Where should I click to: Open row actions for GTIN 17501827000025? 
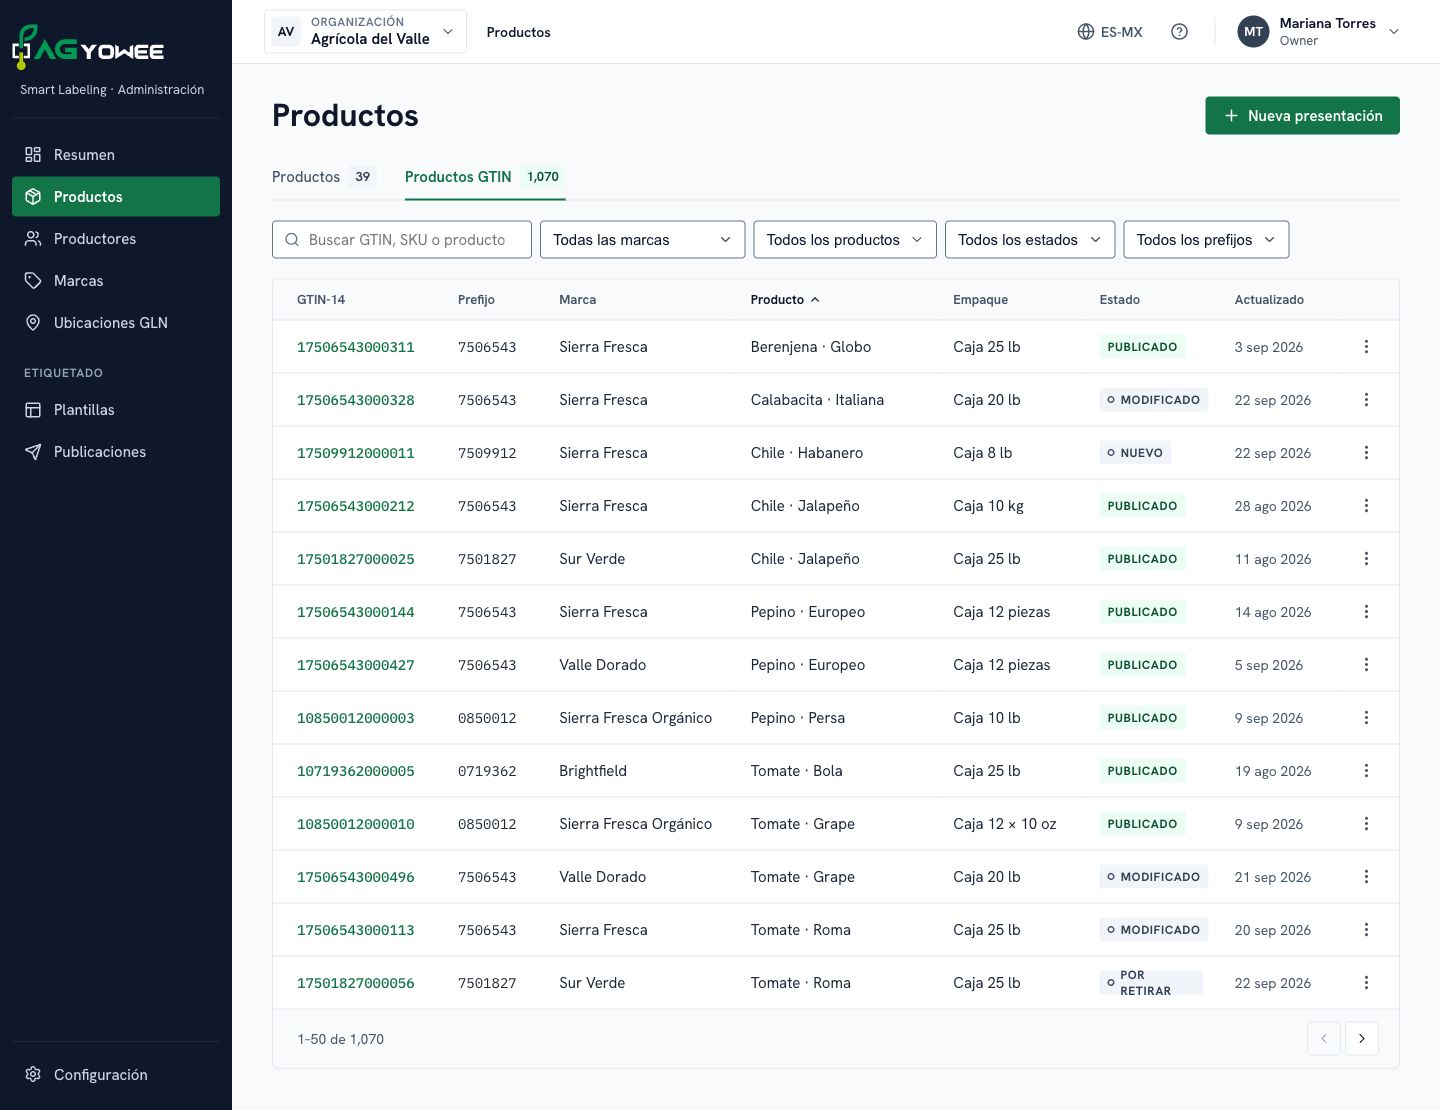(x=1366, y=559)
